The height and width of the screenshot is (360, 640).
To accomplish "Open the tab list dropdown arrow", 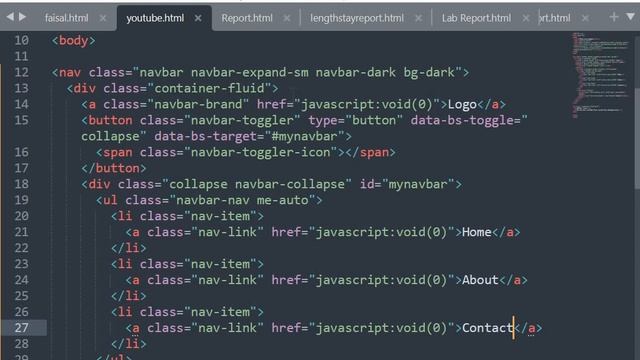I will coord(631,17).
